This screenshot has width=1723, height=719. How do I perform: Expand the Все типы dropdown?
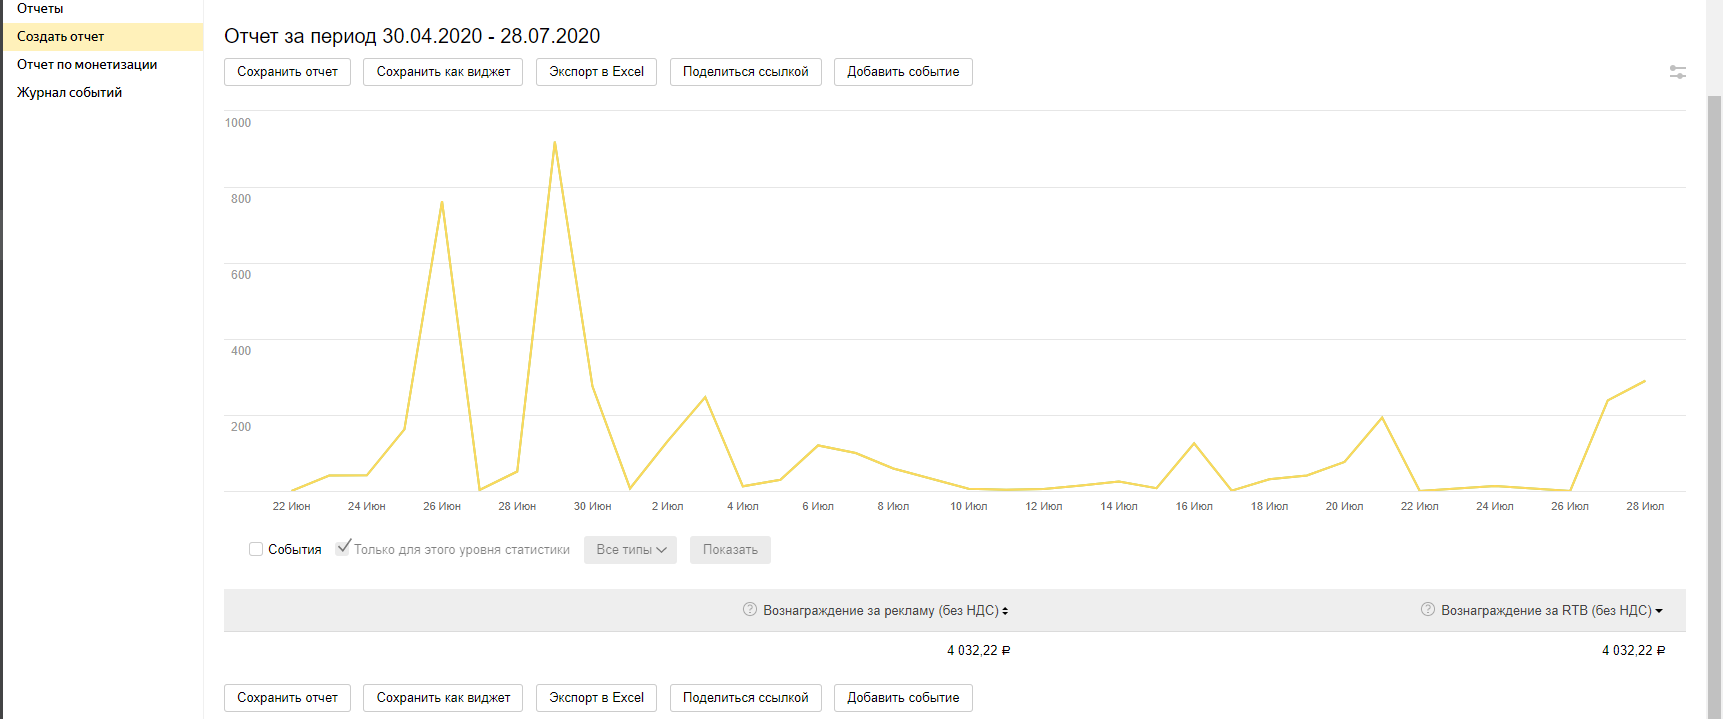[x=630, y=550]
